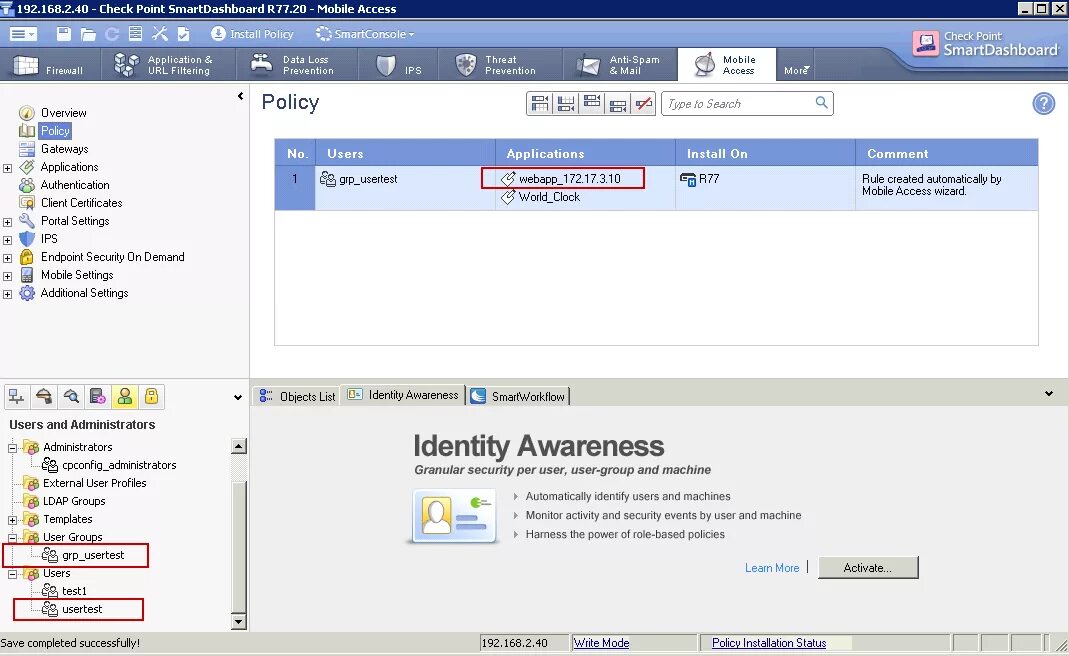This screenshot has width=1069, height=656.
Task: Click the database list icon in the toolbar
Action: point(136,34)
